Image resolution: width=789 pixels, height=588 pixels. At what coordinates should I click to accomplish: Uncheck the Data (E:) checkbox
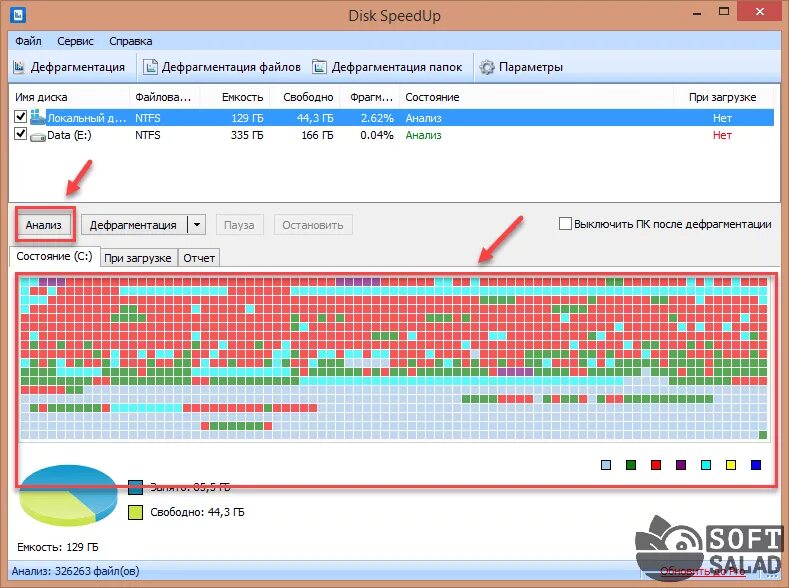[x=20, y=134]
